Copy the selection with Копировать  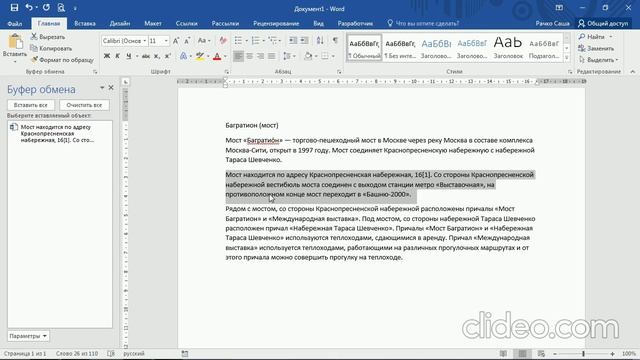tap(51, 48)
